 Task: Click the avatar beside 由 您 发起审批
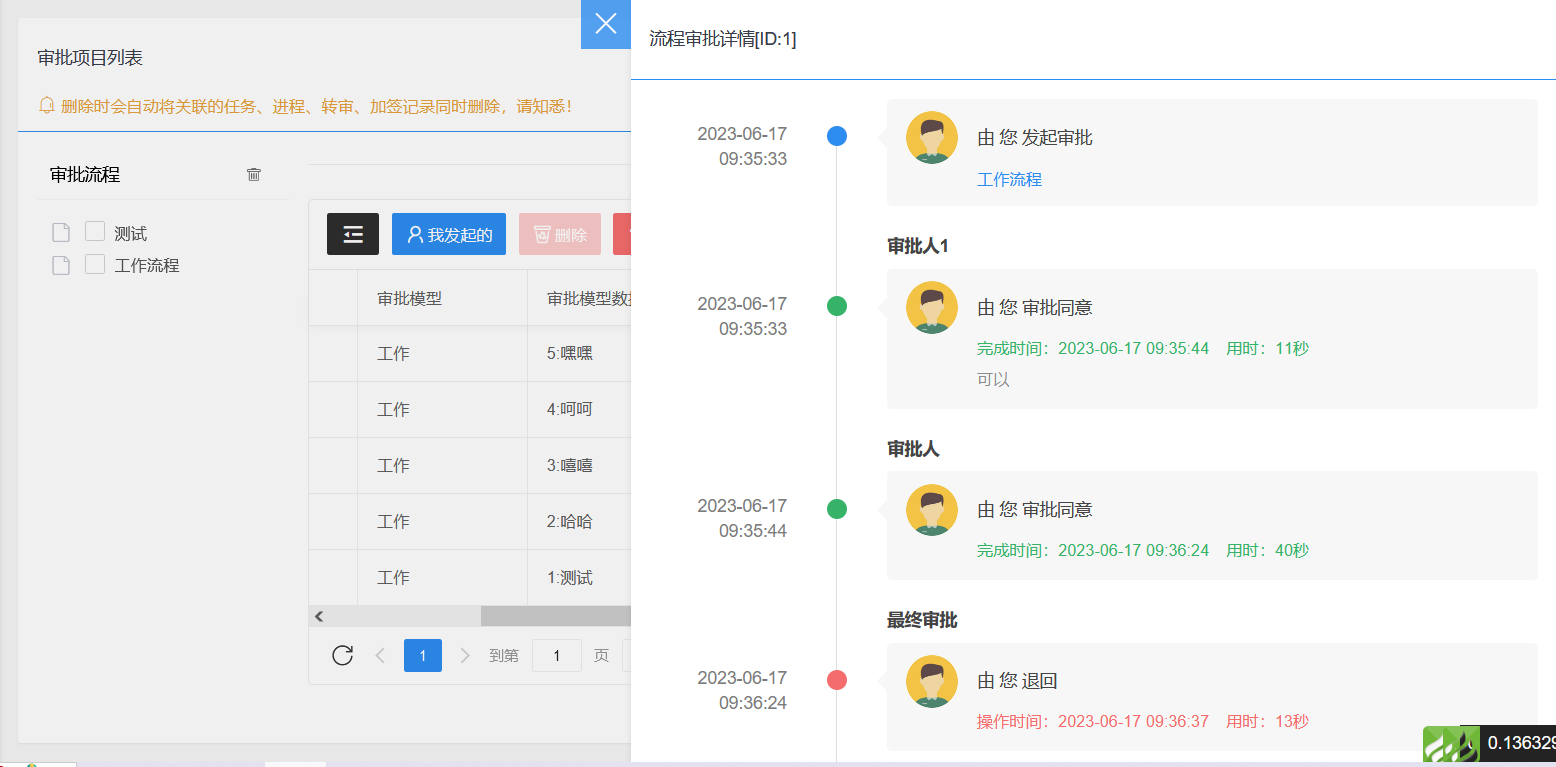(x=931, y=137)
